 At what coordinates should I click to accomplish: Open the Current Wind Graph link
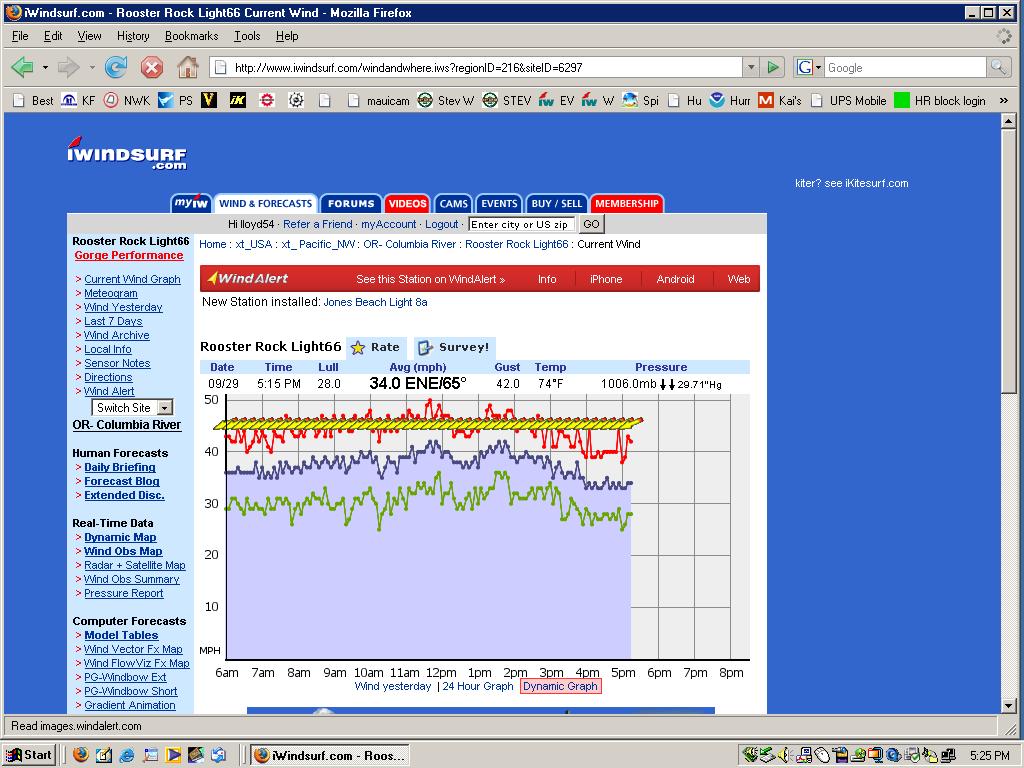pyautogui.click(x=133, y=279)
